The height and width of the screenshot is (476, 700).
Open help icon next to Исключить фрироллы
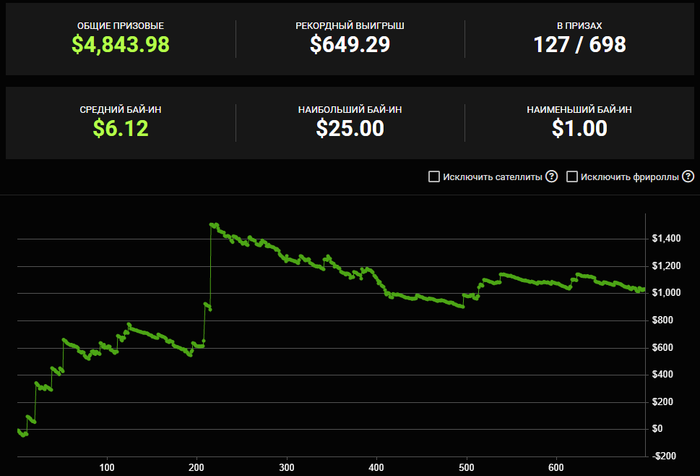(688, 176)
